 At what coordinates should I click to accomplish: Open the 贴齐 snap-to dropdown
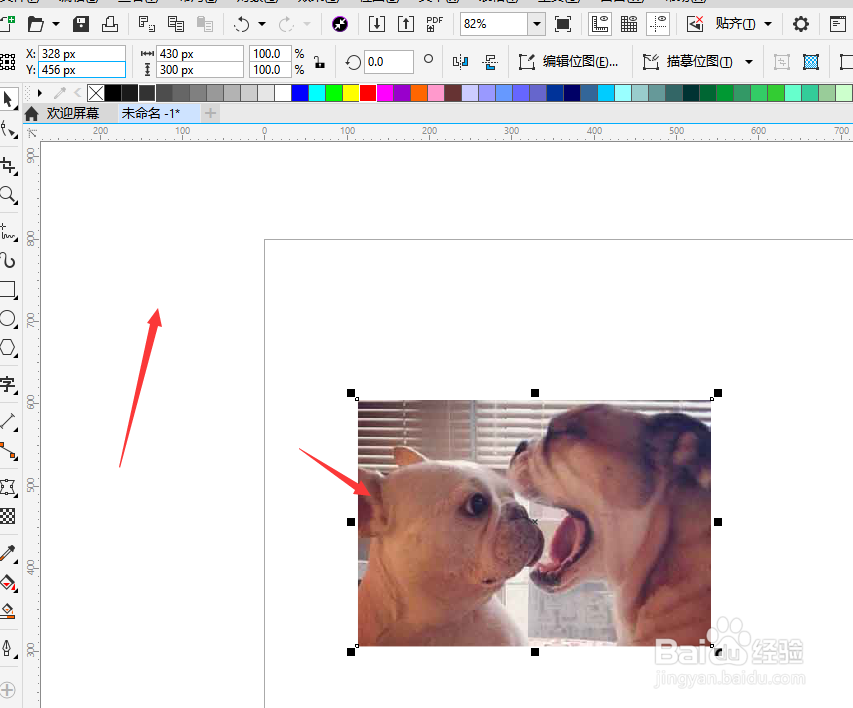pos(768,24)
